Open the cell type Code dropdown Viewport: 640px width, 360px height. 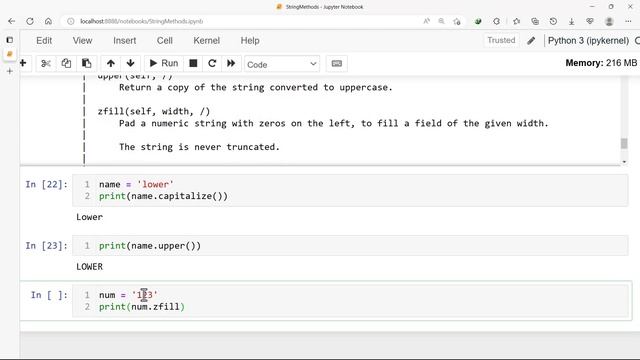(282, 64)
